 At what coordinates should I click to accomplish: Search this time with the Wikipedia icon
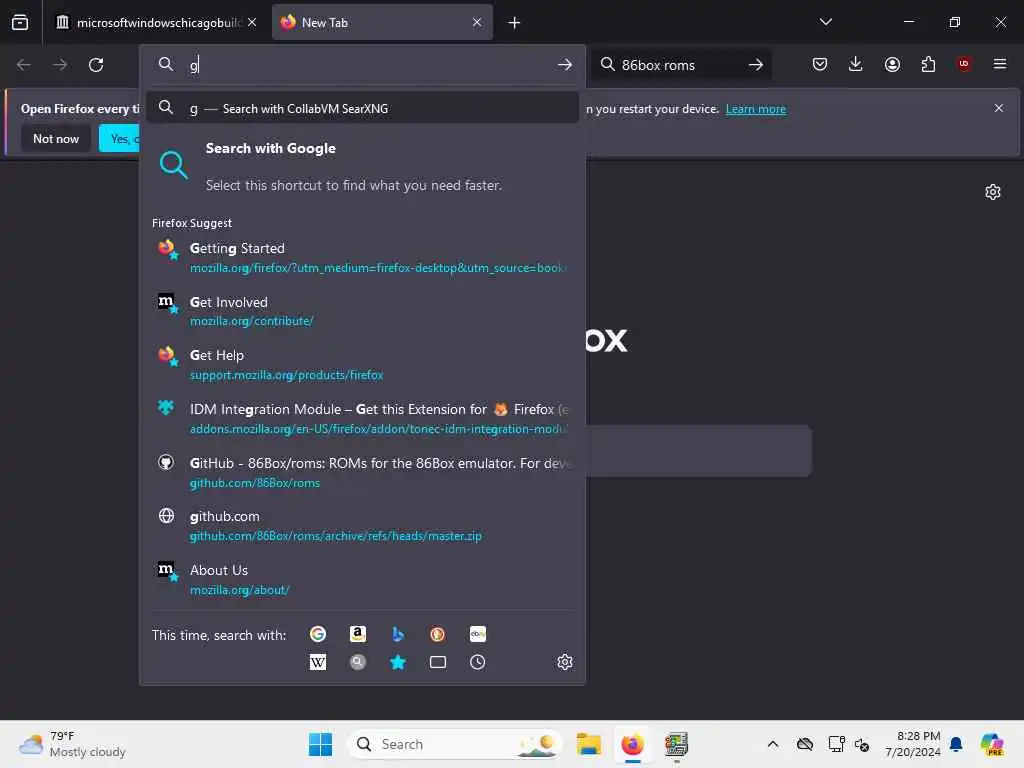pyautogui.click(x=317, y=662)
